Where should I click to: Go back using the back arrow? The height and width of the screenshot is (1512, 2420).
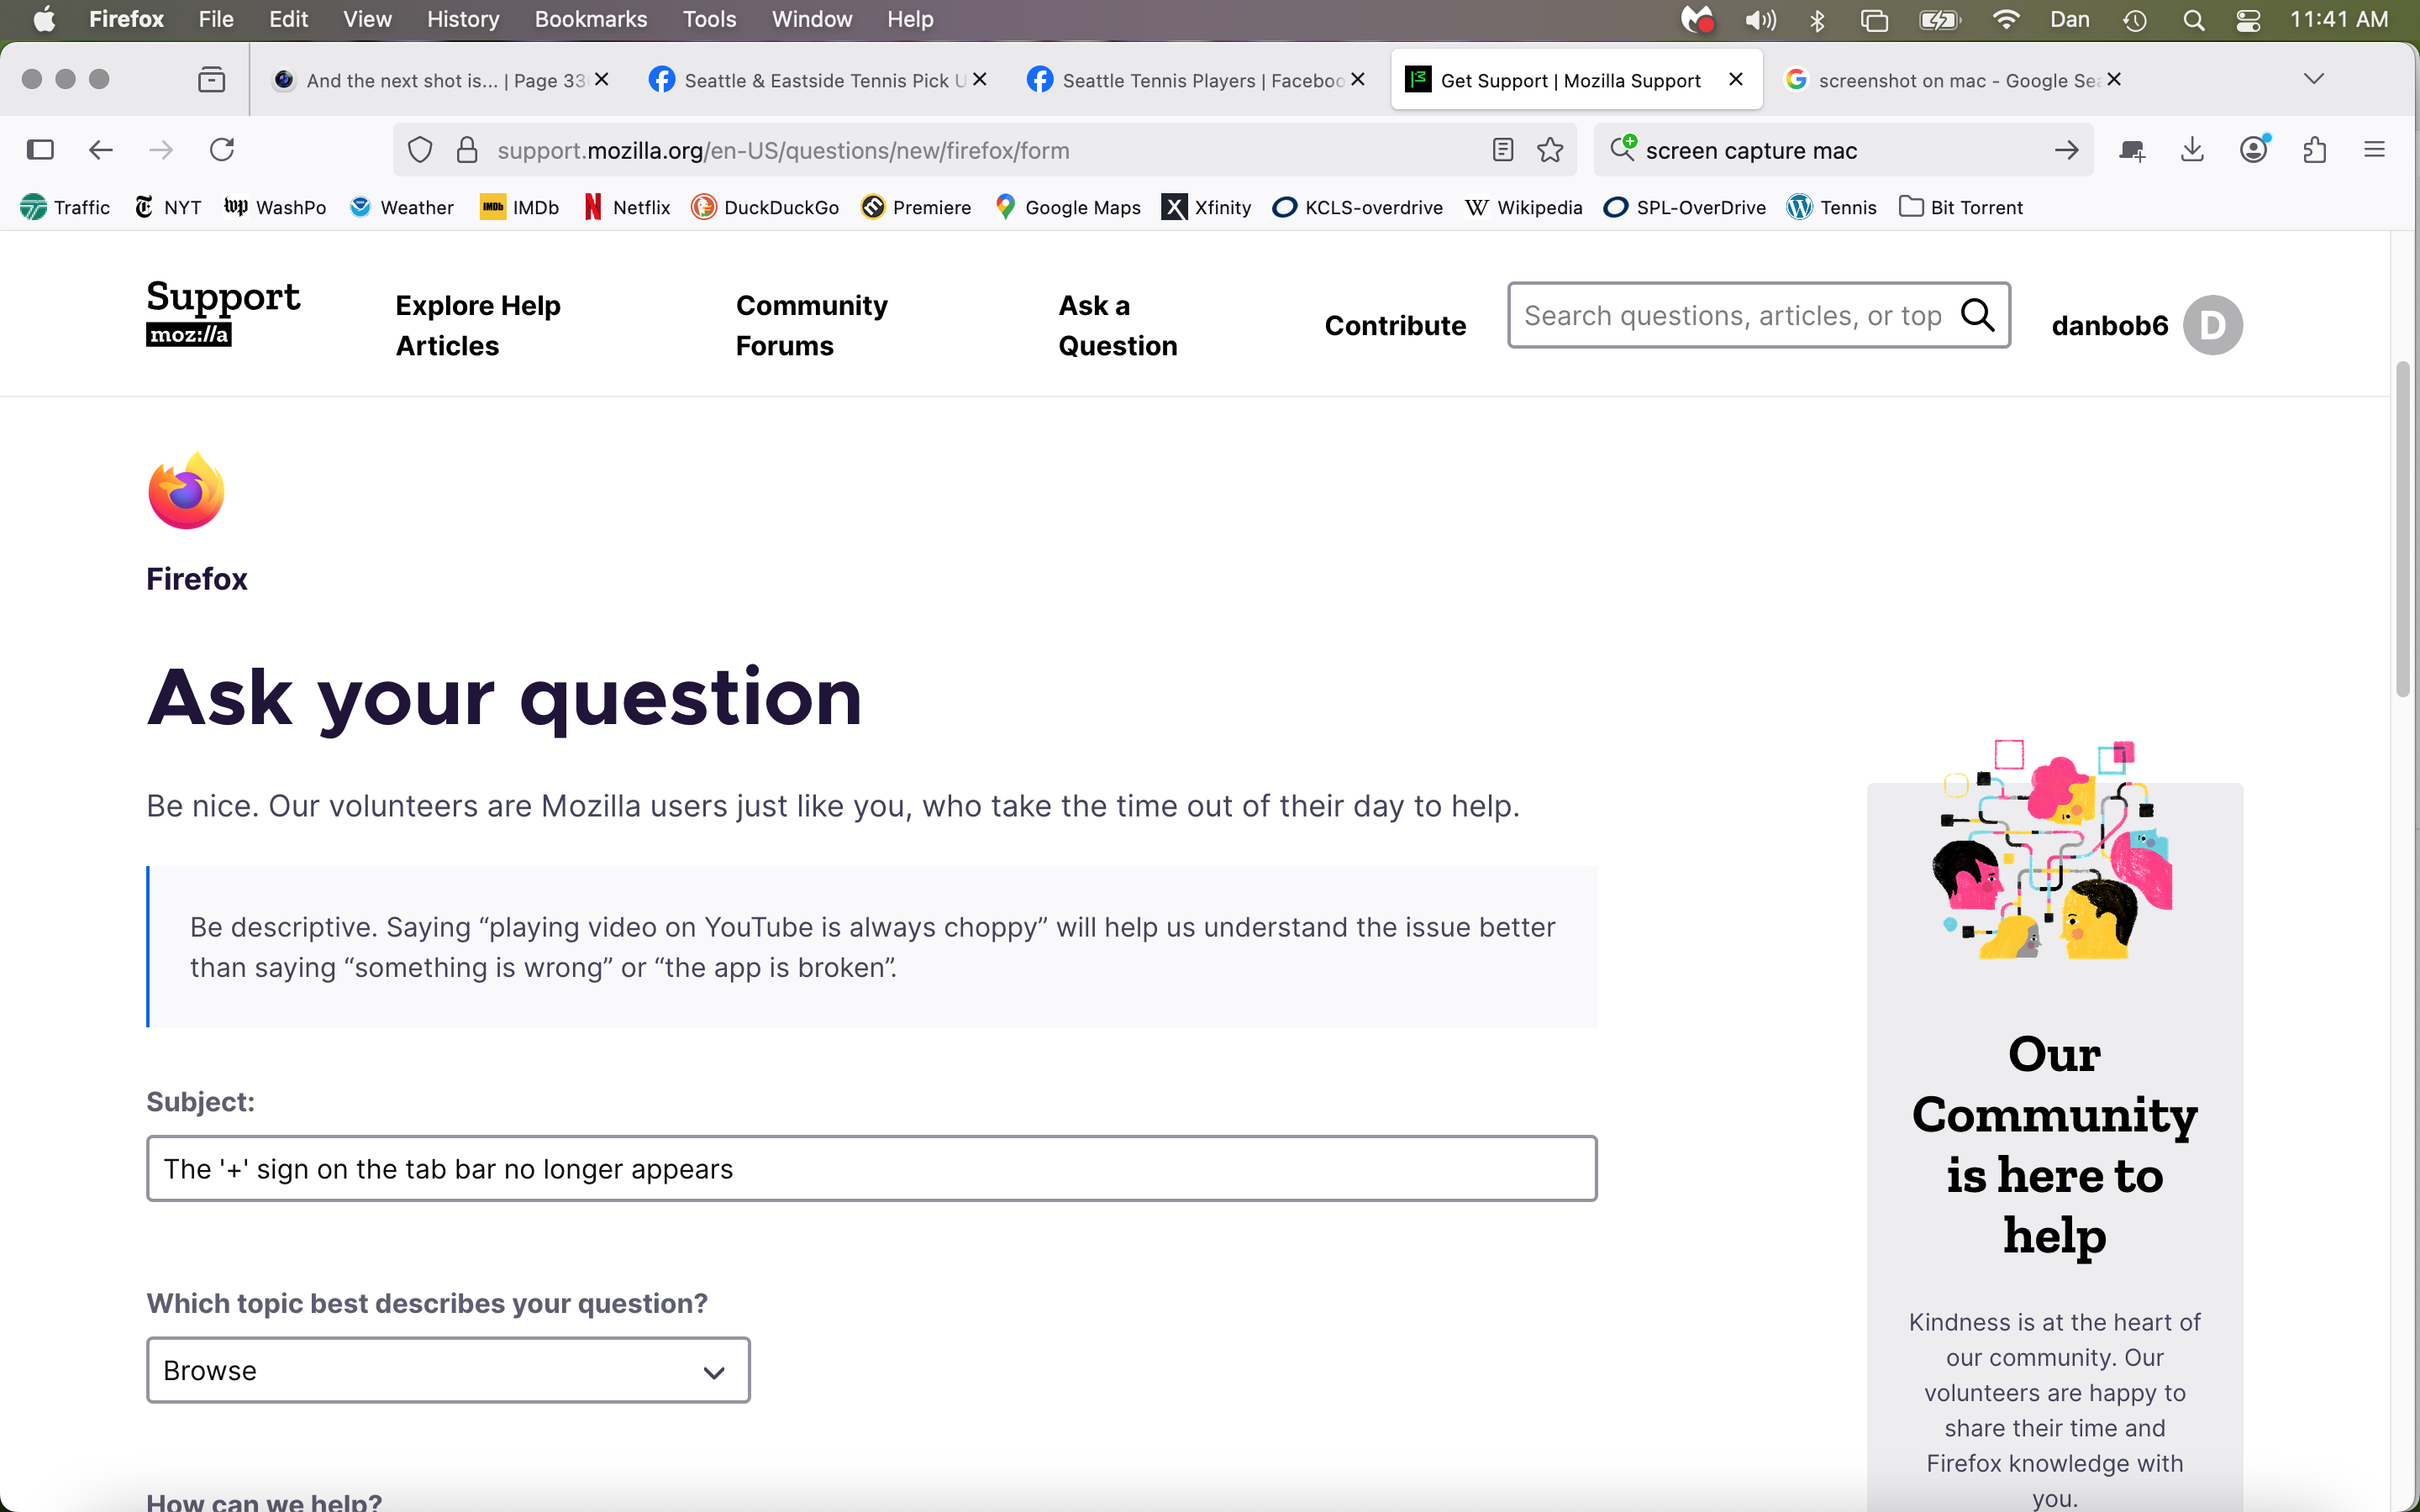point(101,150)
